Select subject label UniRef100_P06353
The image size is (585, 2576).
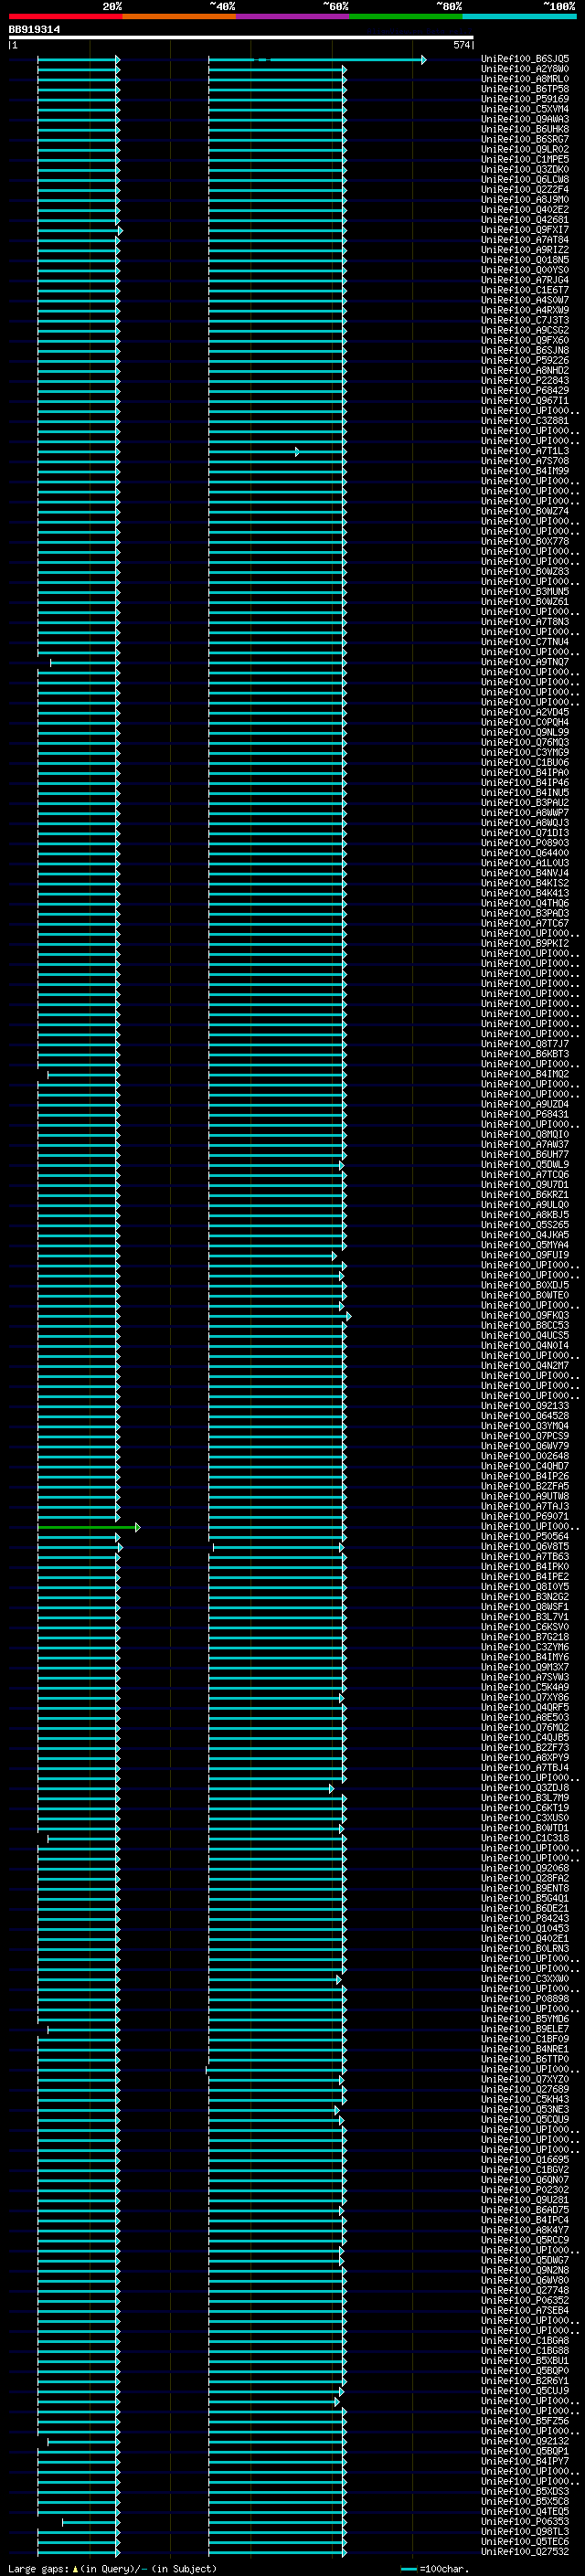point(525,2522)
